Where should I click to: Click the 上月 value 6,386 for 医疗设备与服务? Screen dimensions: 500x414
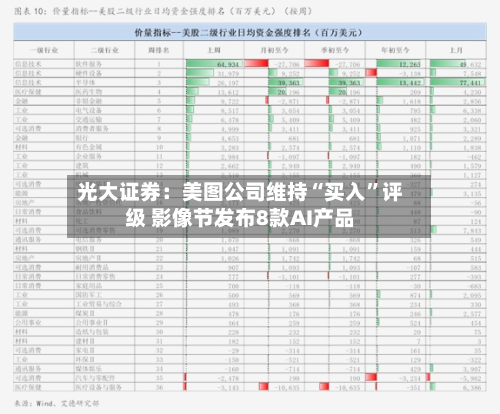(x=472, y=388)
